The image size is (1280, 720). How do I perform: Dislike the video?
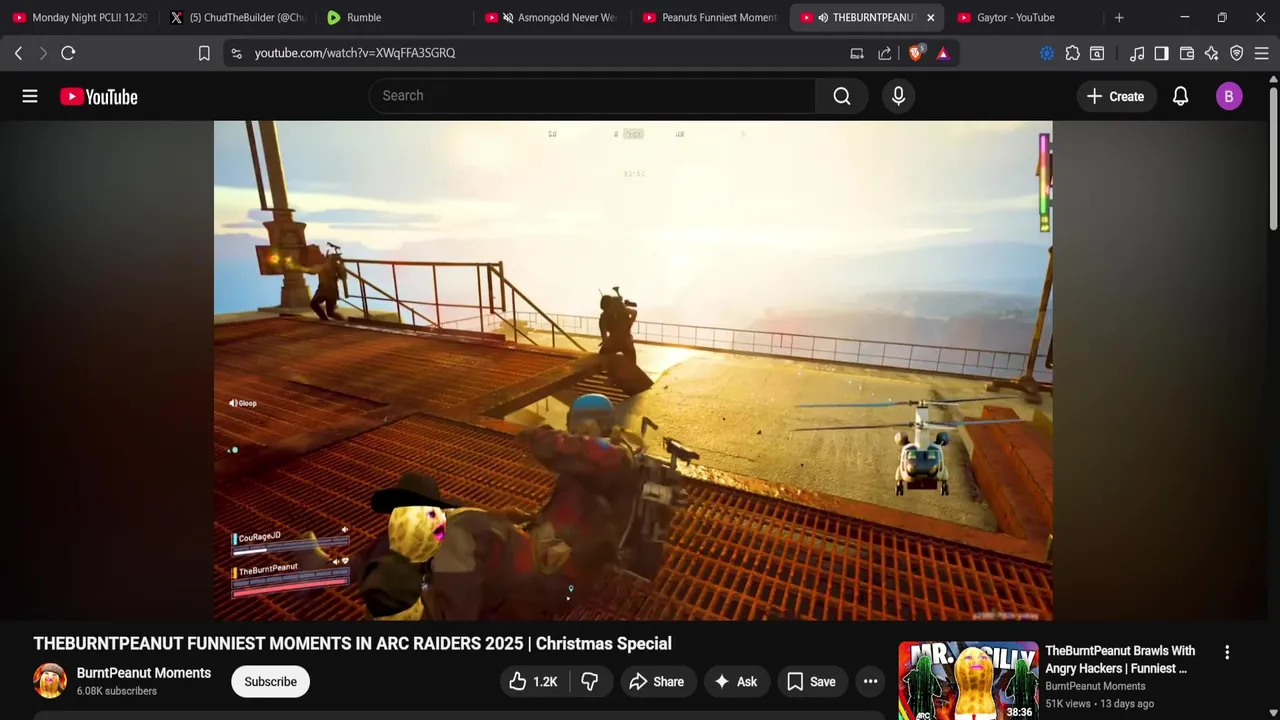[590, 682]
